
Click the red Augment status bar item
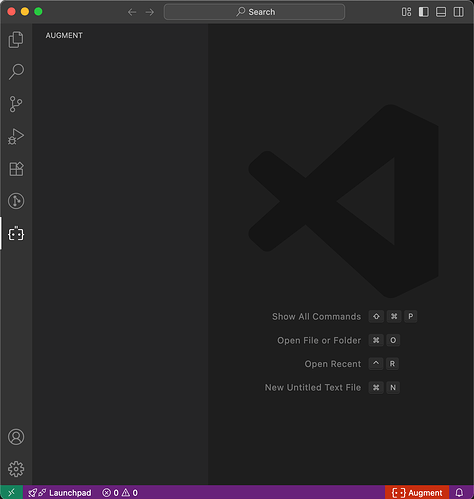click(417, 493)
